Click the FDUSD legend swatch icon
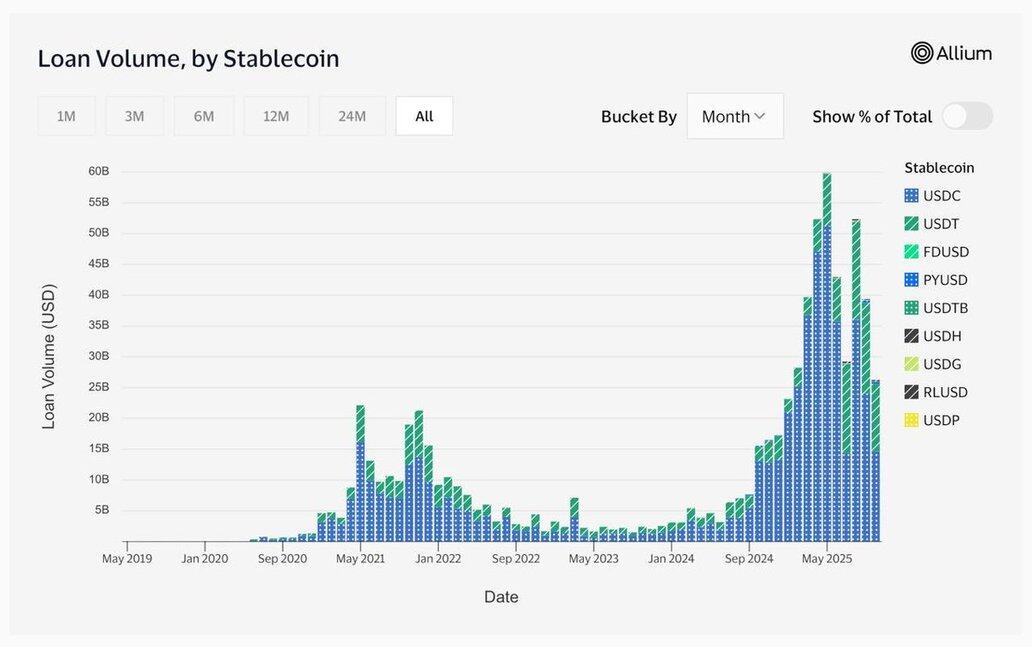The height and width of the screenshot is (647, 1032). (x=911, y=252)
